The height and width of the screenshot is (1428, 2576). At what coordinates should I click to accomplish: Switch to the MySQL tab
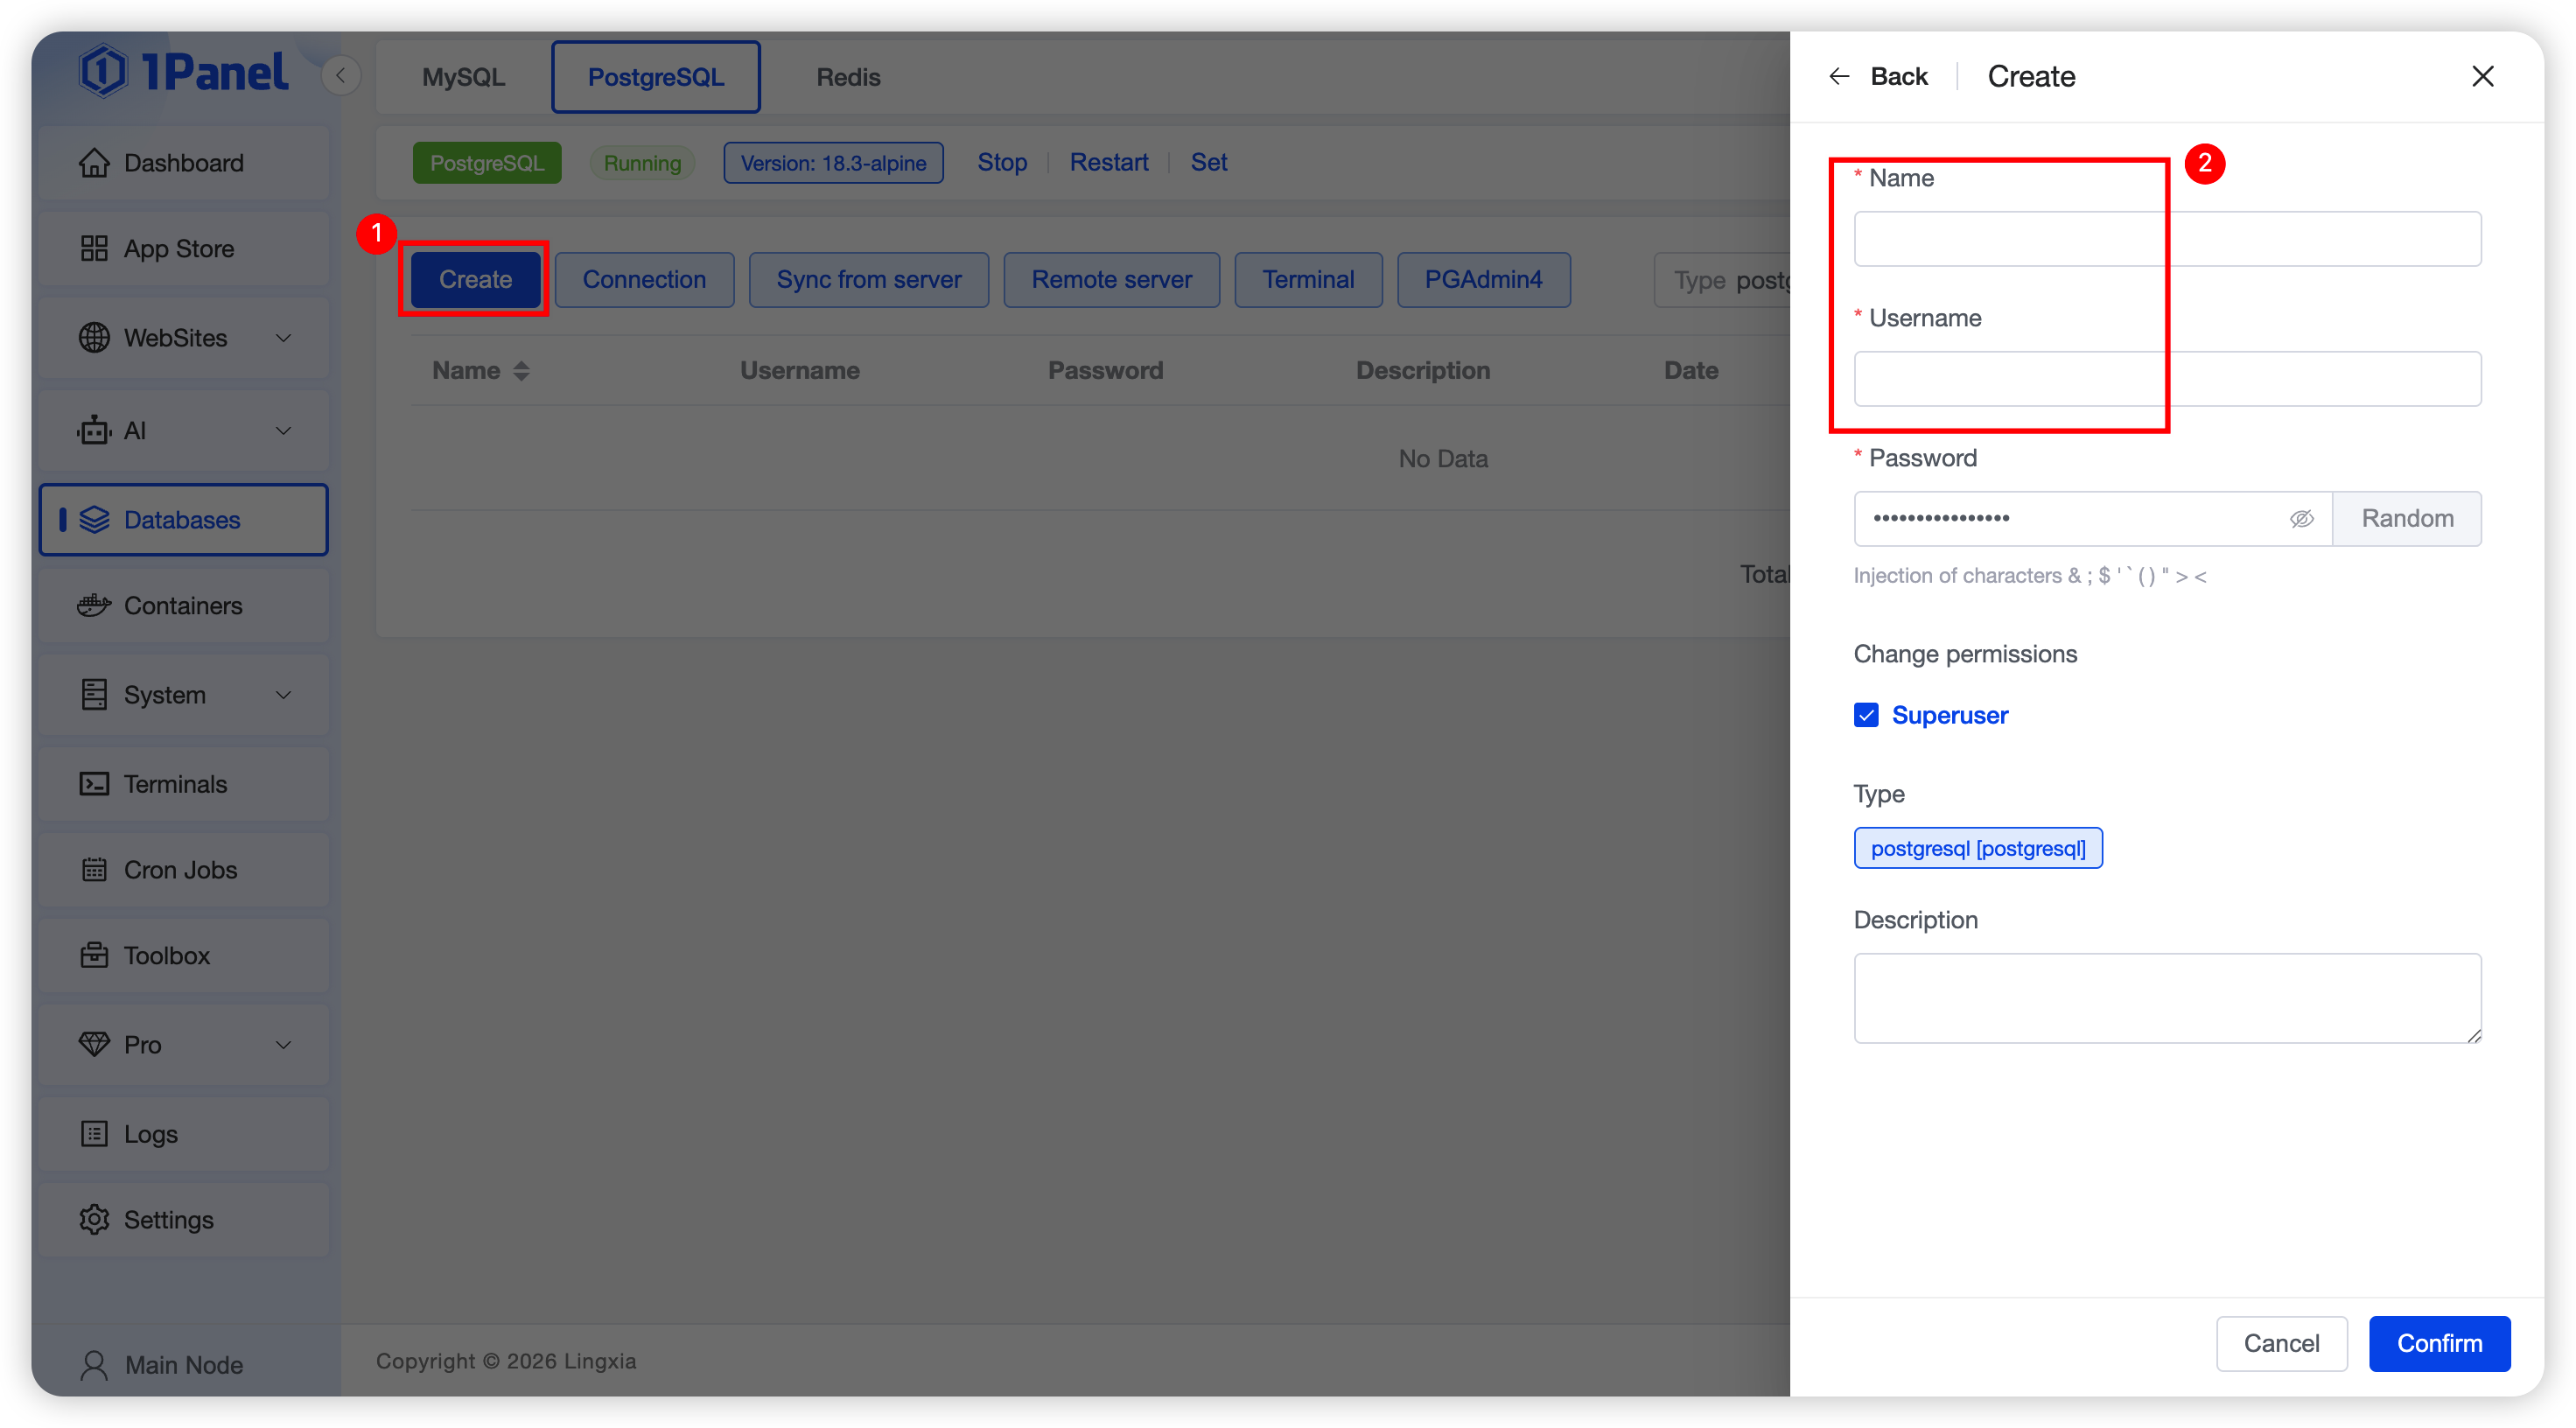(463, 77)
